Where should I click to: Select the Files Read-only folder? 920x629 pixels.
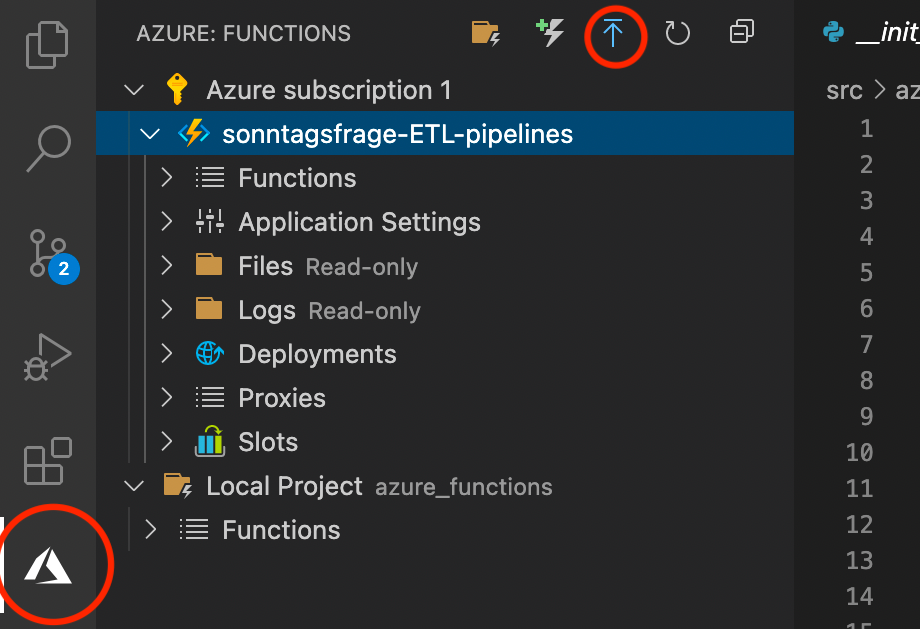tap(265, 266)
